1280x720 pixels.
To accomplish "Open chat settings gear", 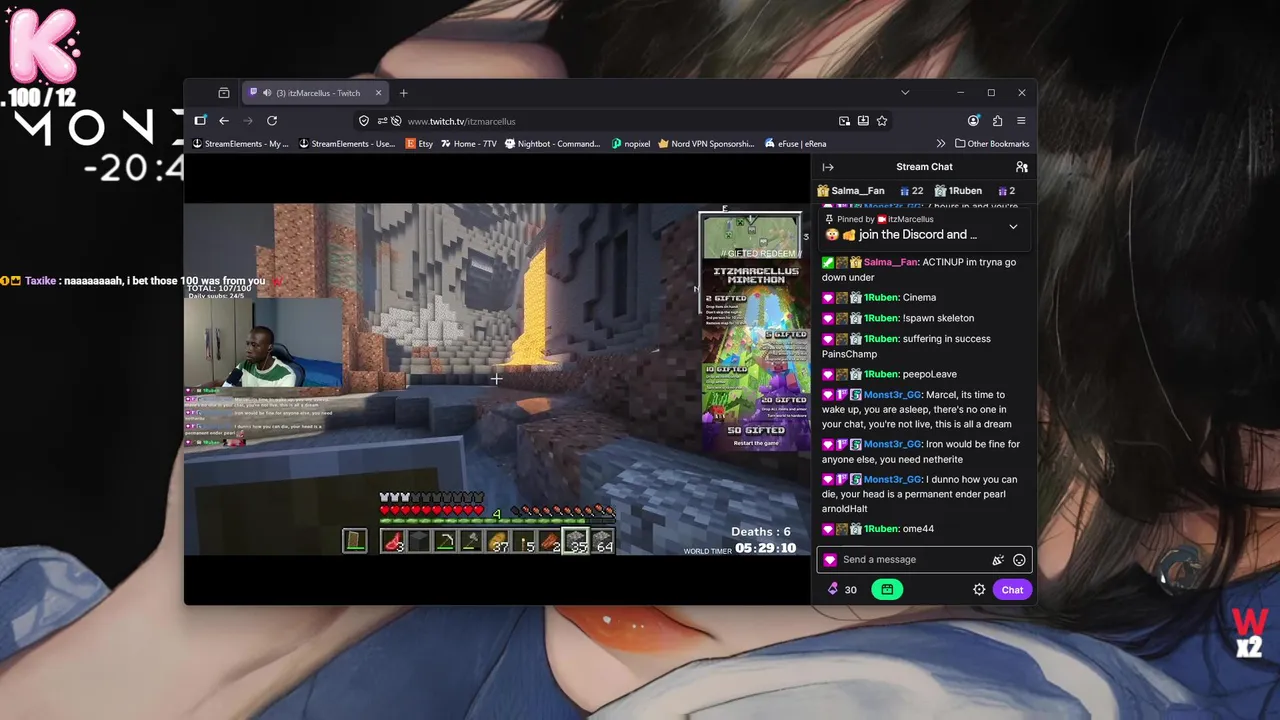I will [979, 590].
